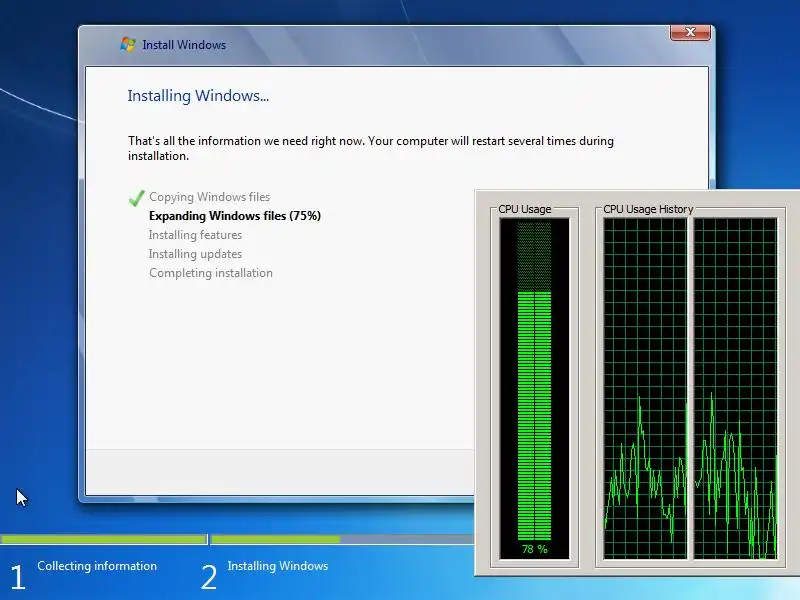Click the 'Install Windows' title bar text
The image size is (800, 600).
pyautogui.click(x=184, y=45)
